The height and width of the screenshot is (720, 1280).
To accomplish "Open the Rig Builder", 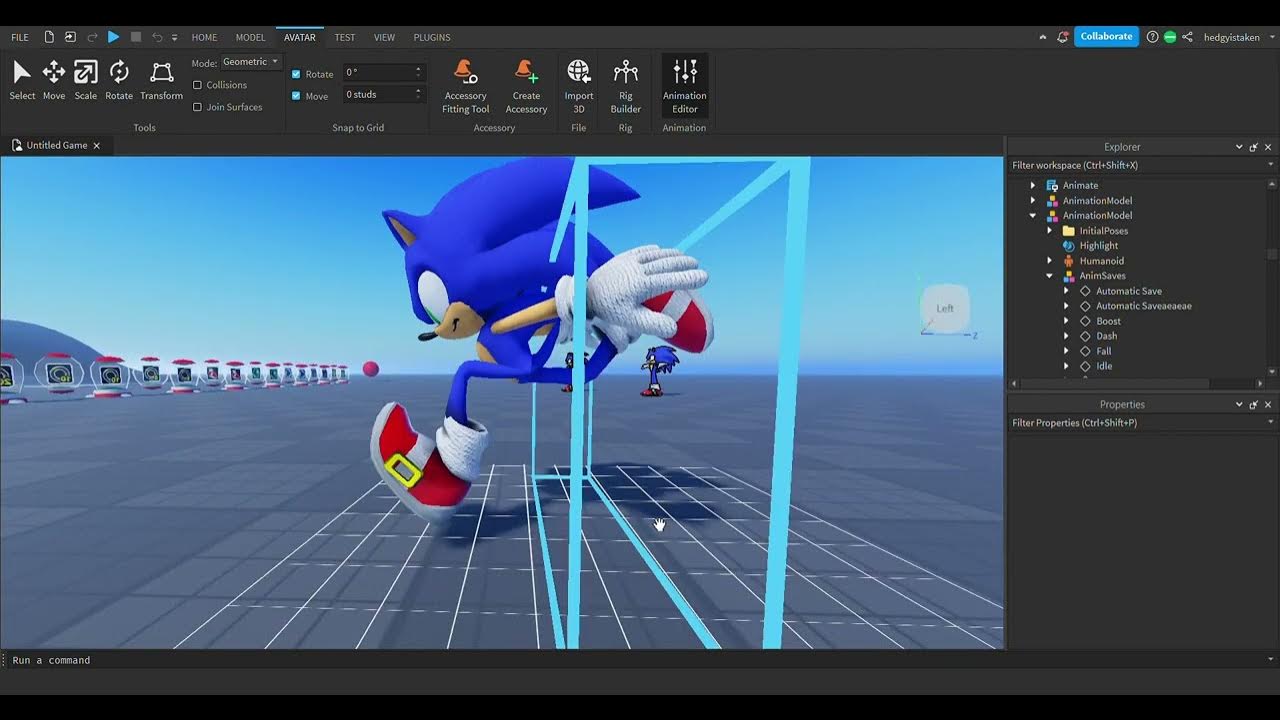I will pos(626,86).
